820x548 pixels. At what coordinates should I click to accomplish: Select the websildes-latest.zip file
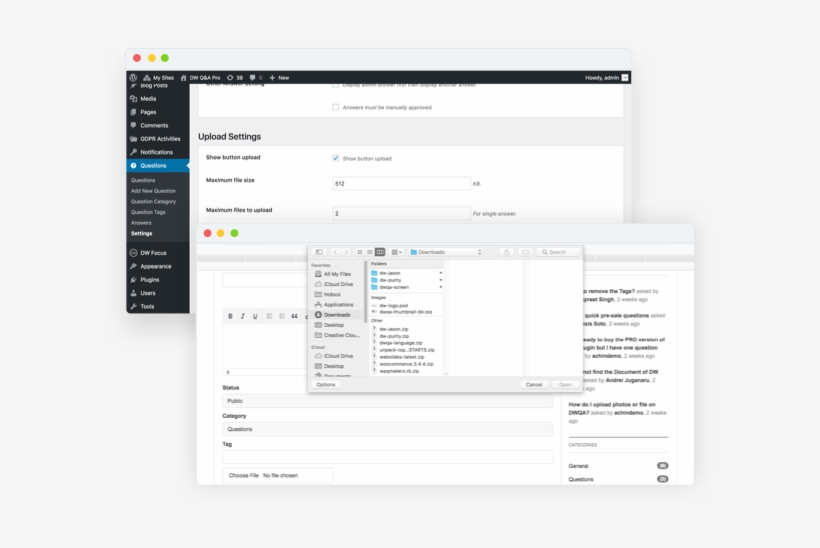coord(401,357)
